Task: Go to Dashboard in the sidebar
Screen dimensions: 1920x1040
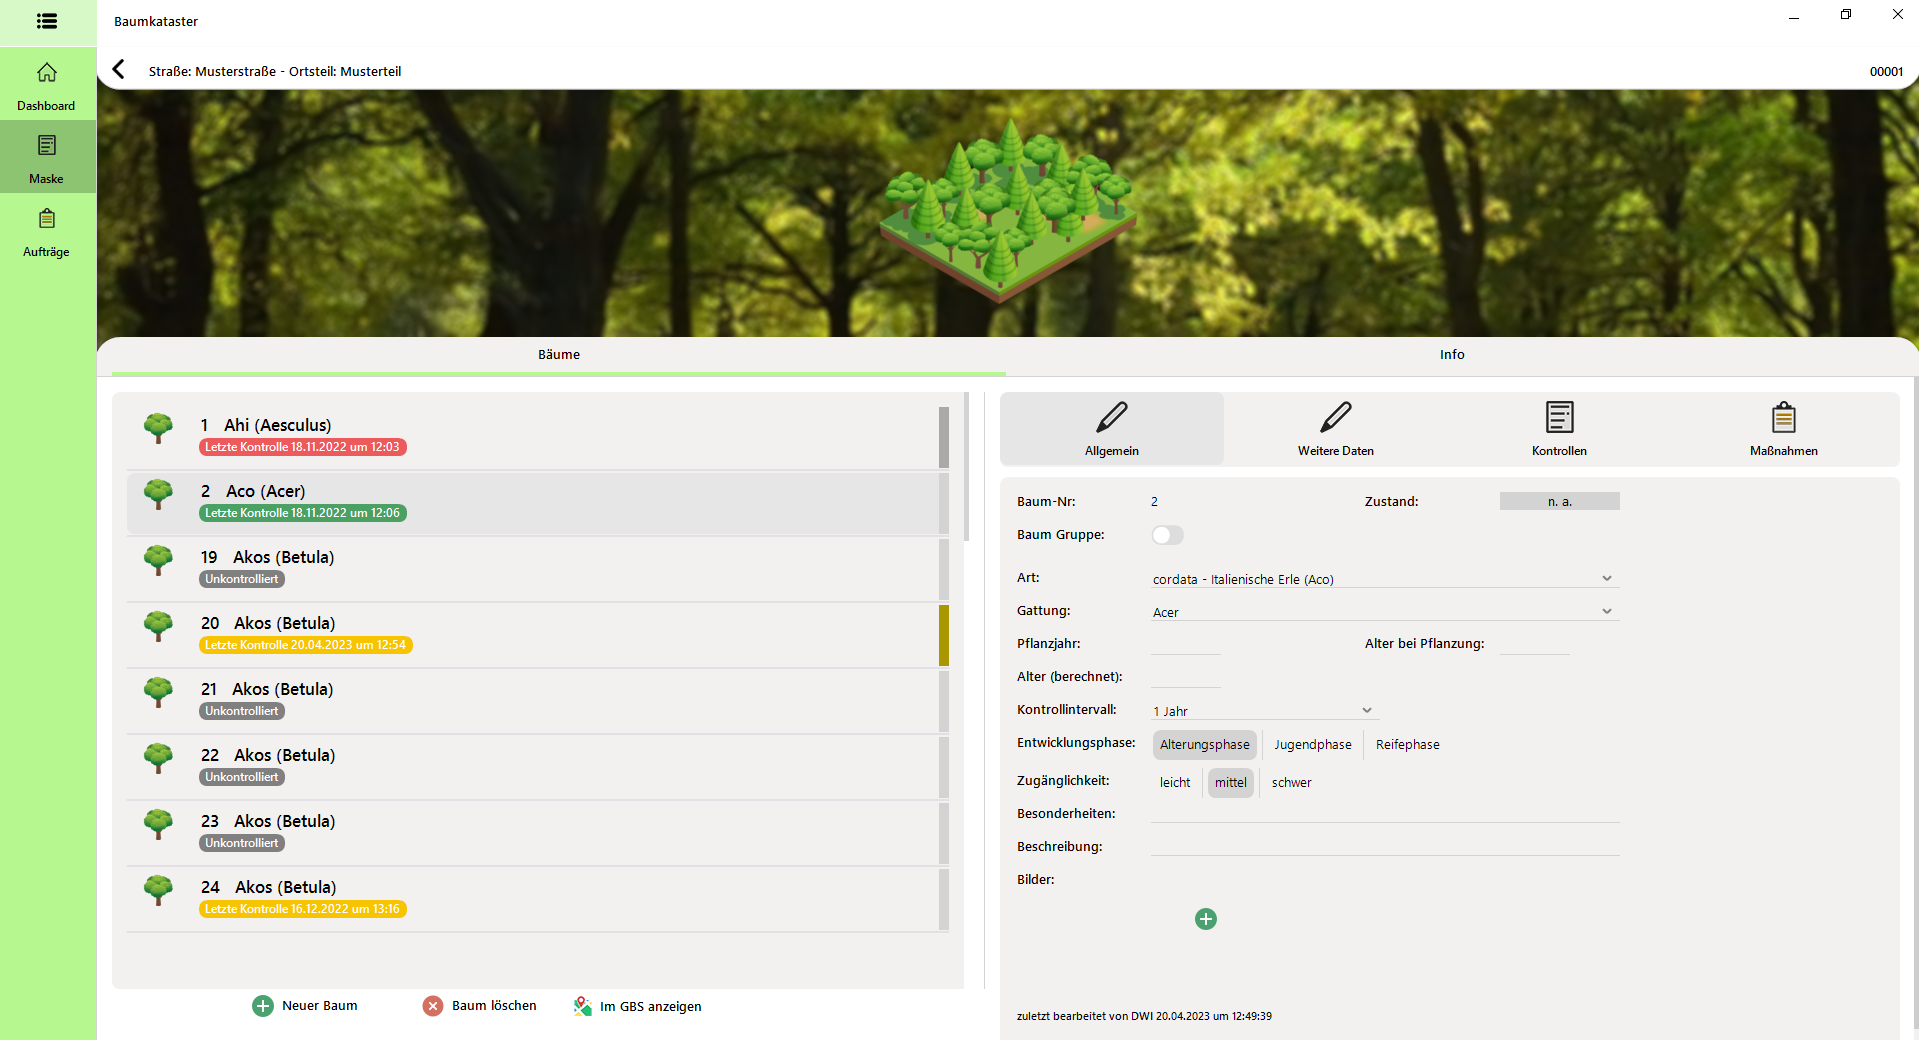Action: point(47,85)
